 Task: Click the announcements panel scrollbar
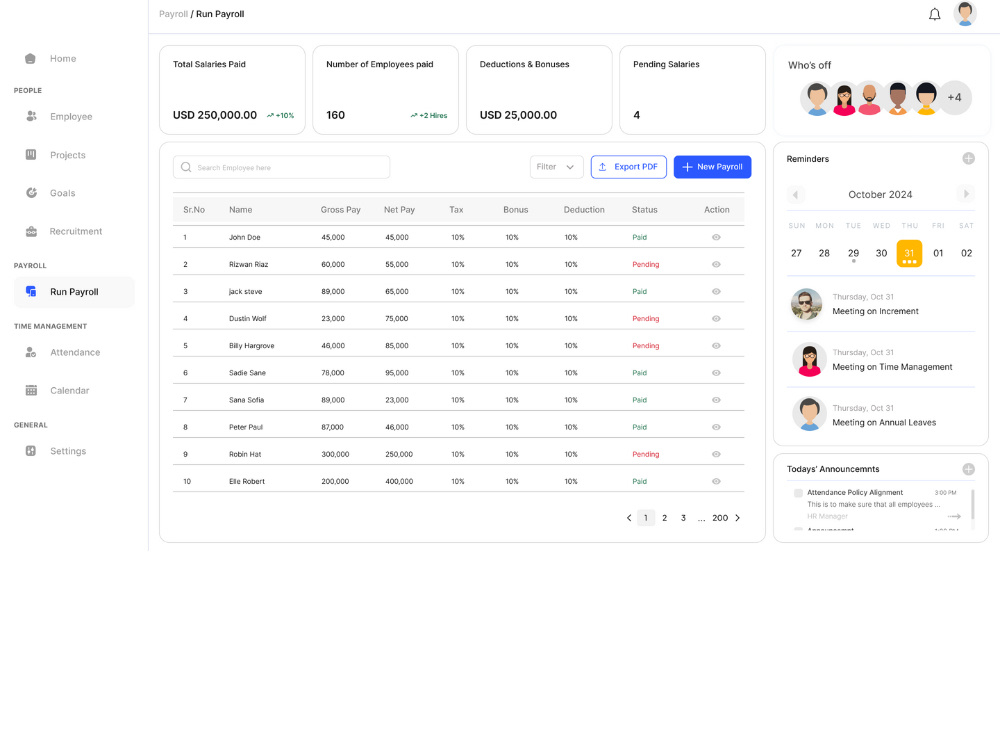pyautogui.click(x=973, y=504)
